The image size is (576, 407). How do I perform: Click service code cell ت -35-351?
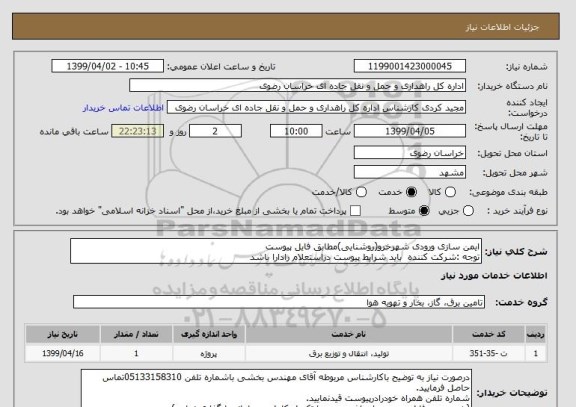pyautogui.click(x=489, y=353)
